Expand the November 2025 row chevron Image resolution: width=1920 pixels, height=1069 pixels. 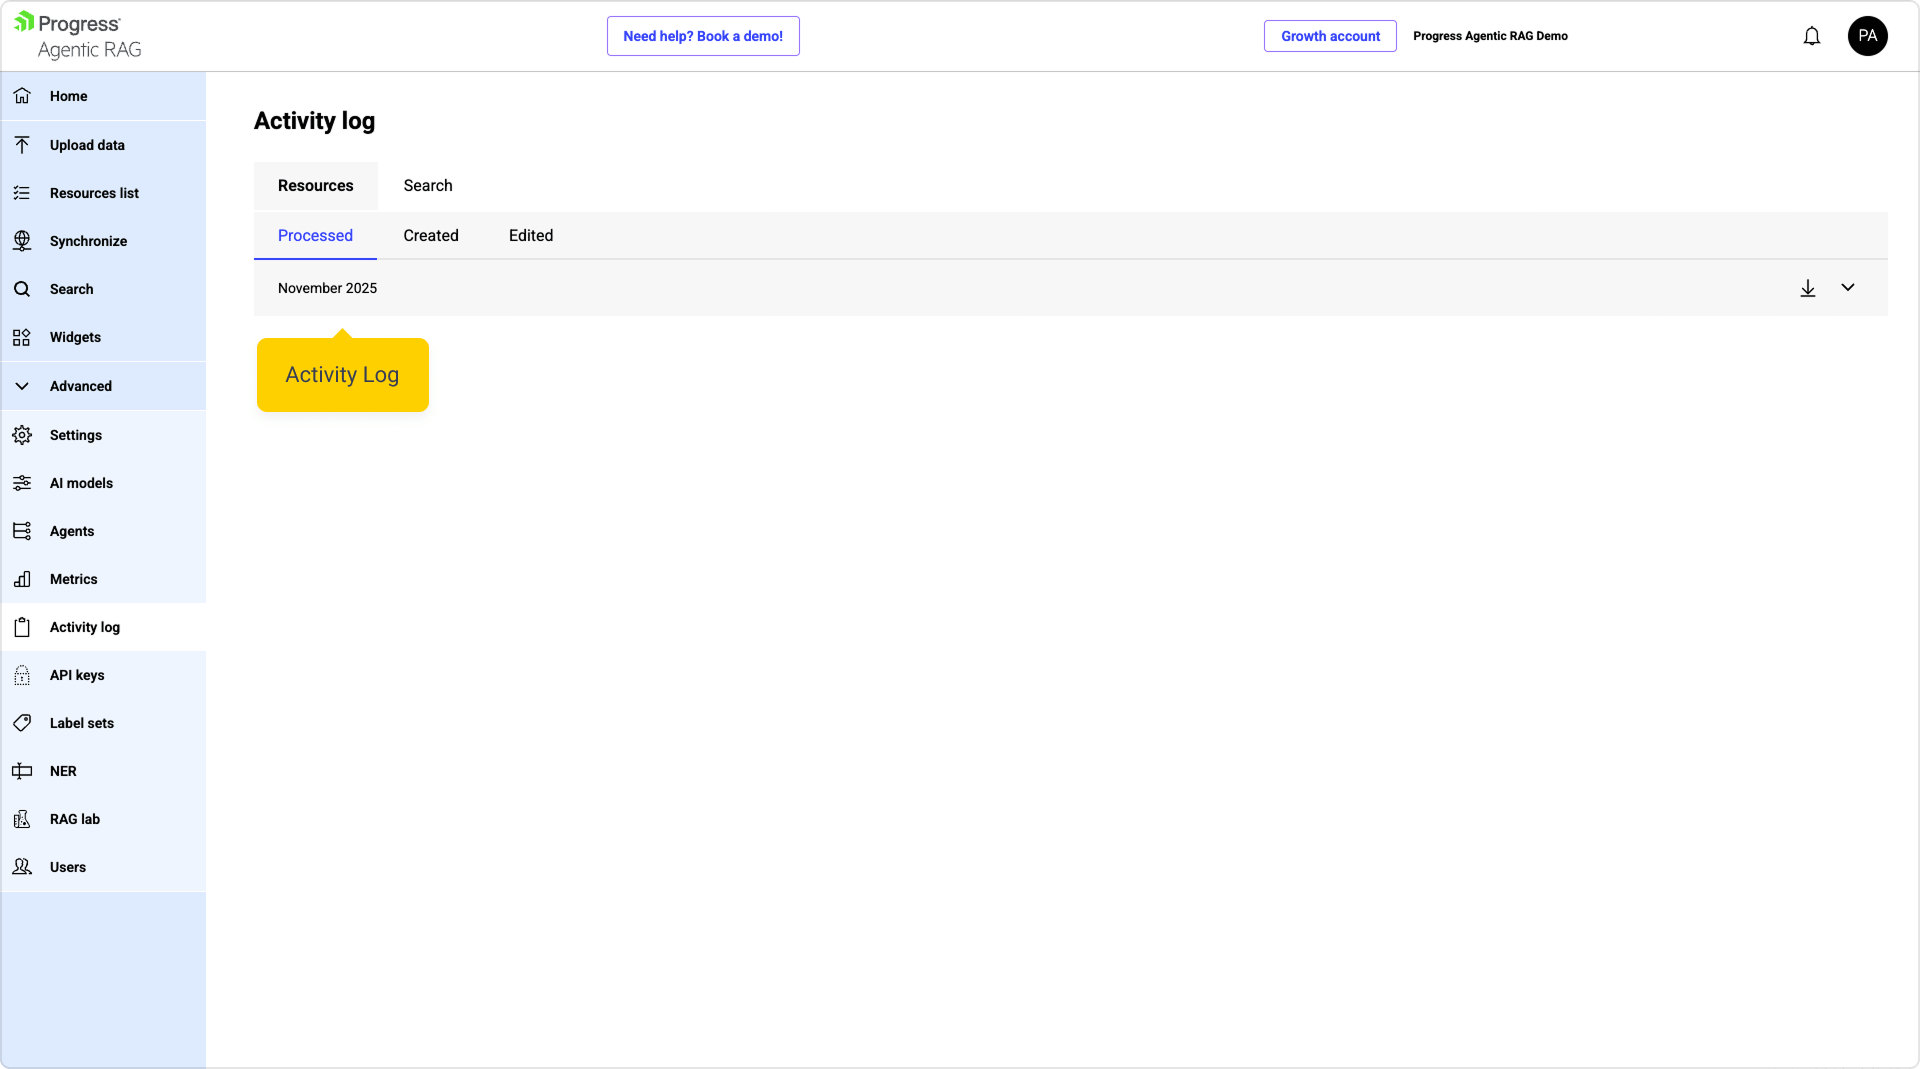click(1847, 288)
